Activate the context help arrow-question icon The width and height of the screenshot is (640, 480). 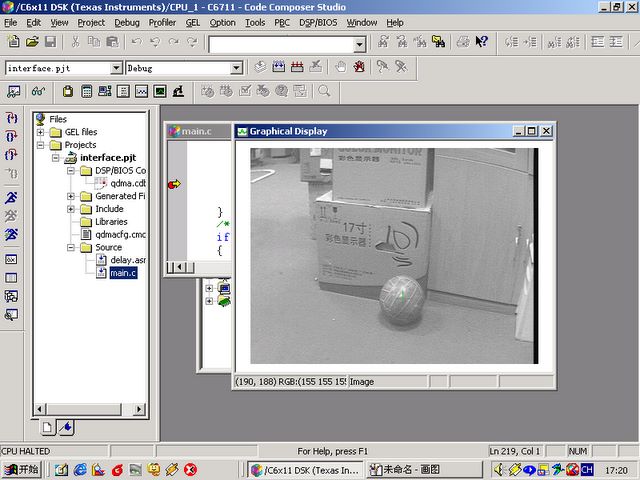point(482,42)
